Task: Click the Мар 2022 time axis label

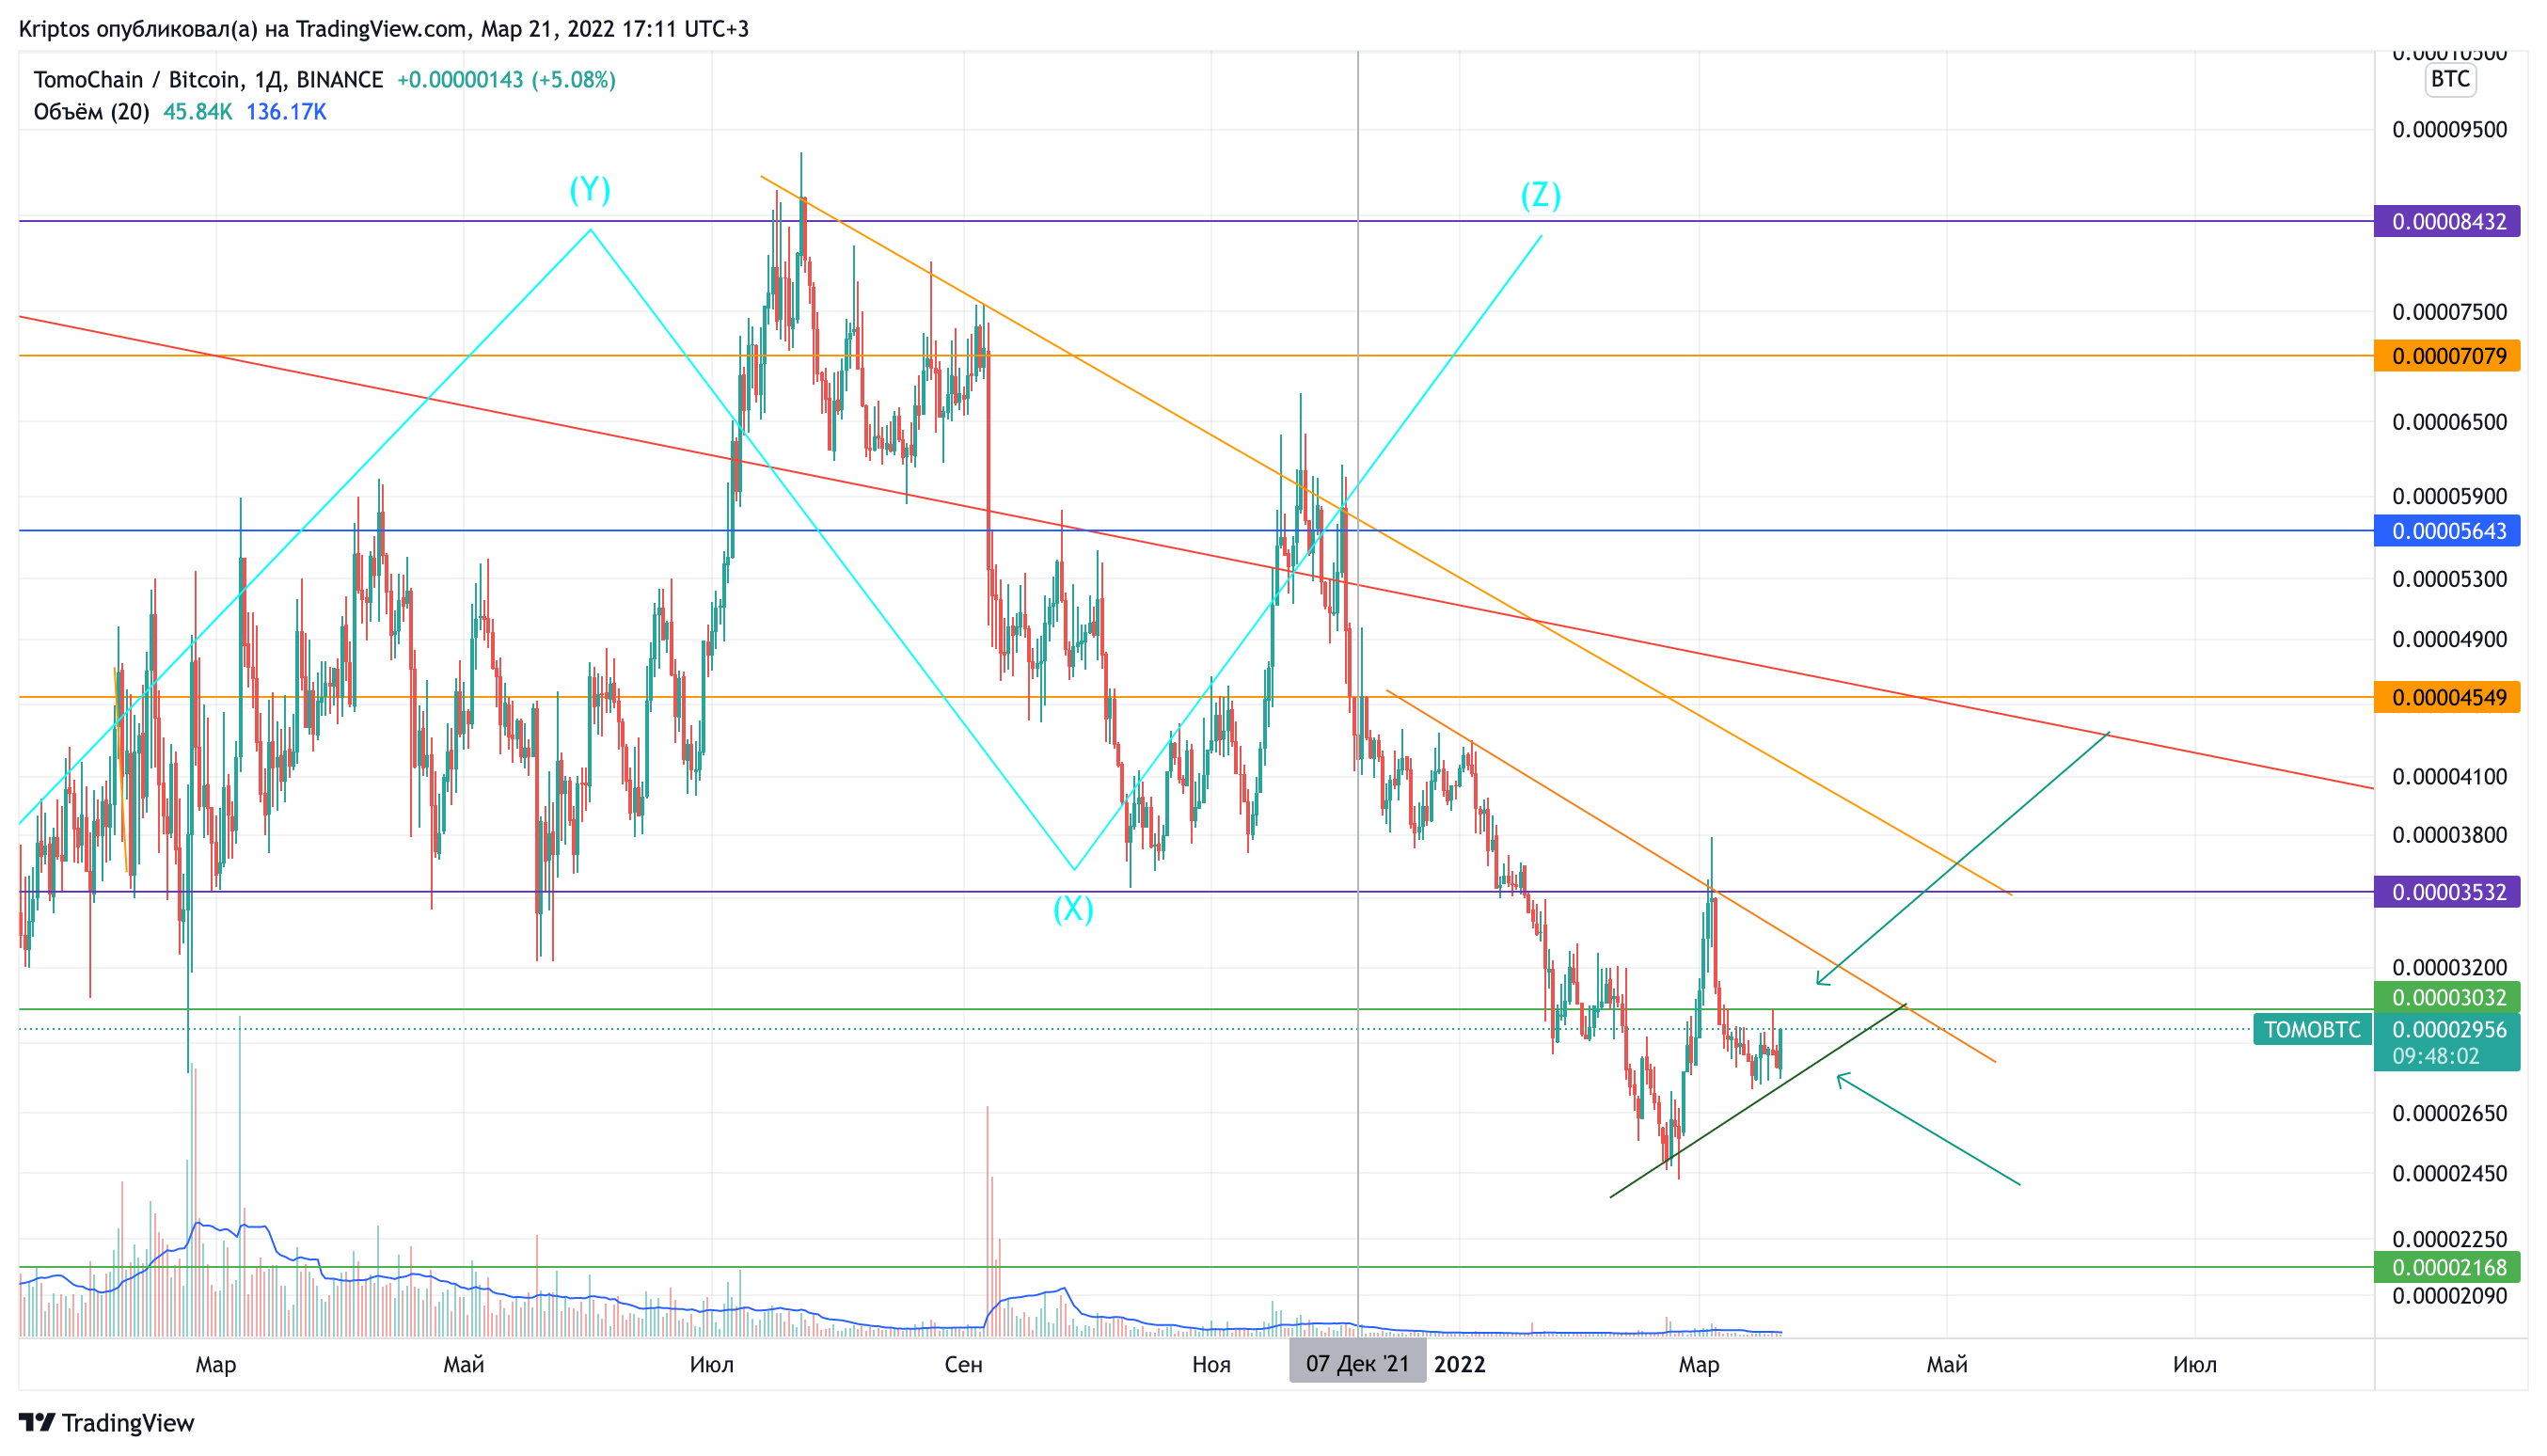Action: 1698,1364
